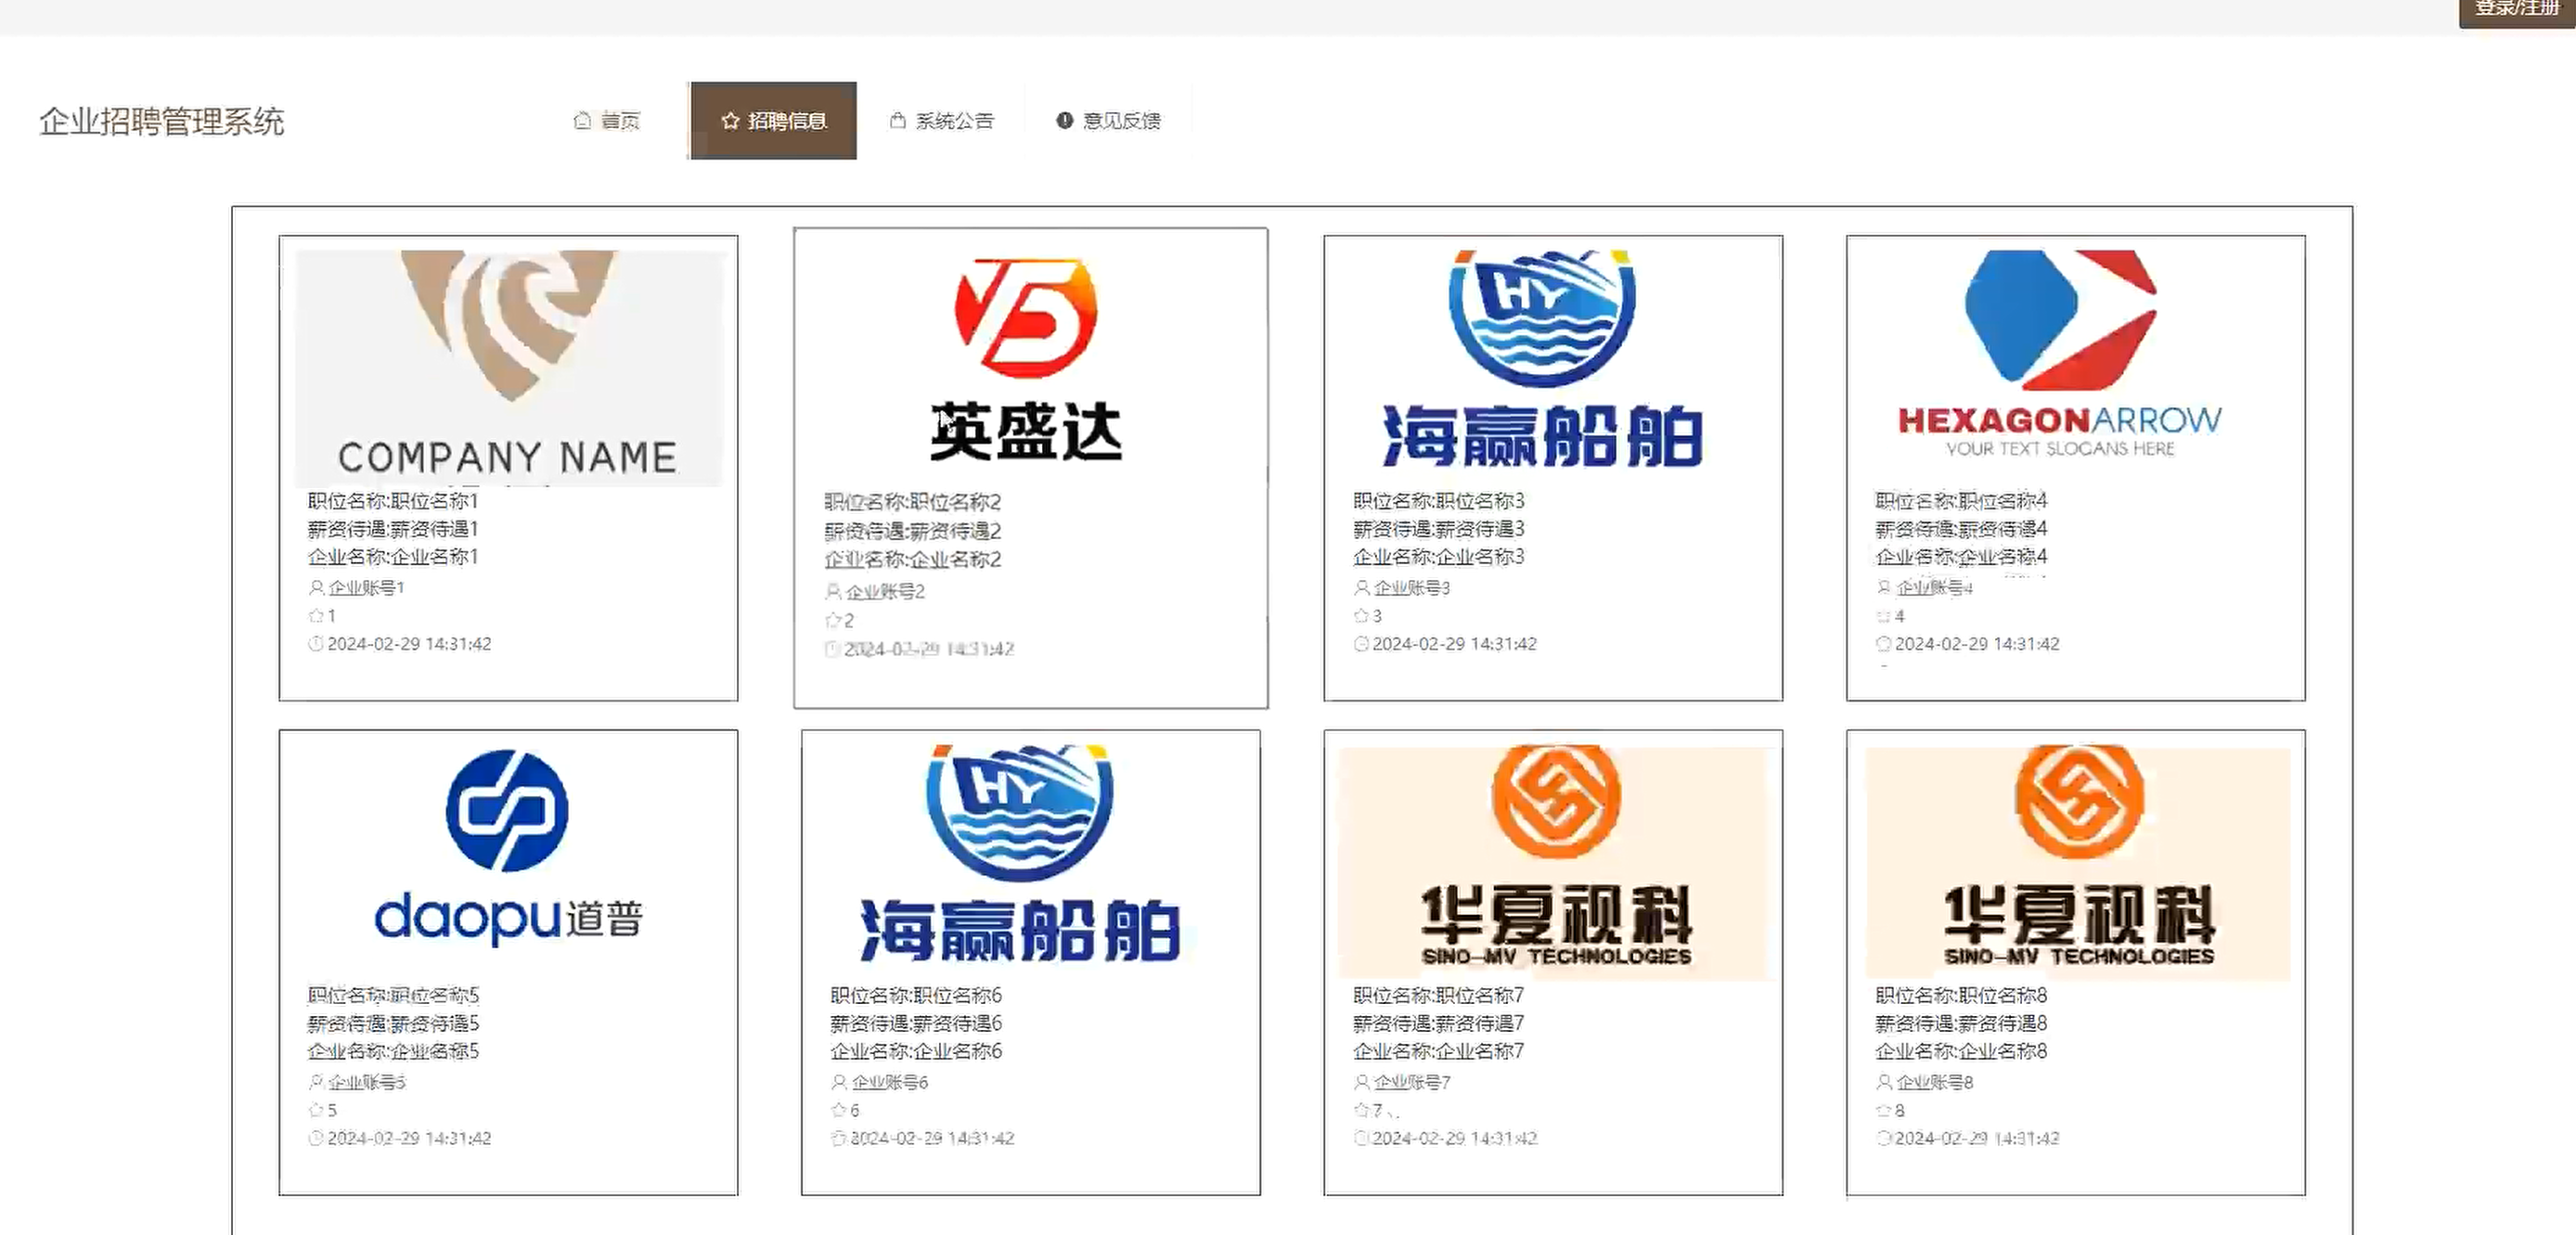Click clock icon on 企业名称5 card
The height and width of the screenshot is (1235, 2576).
point(316,1138)
